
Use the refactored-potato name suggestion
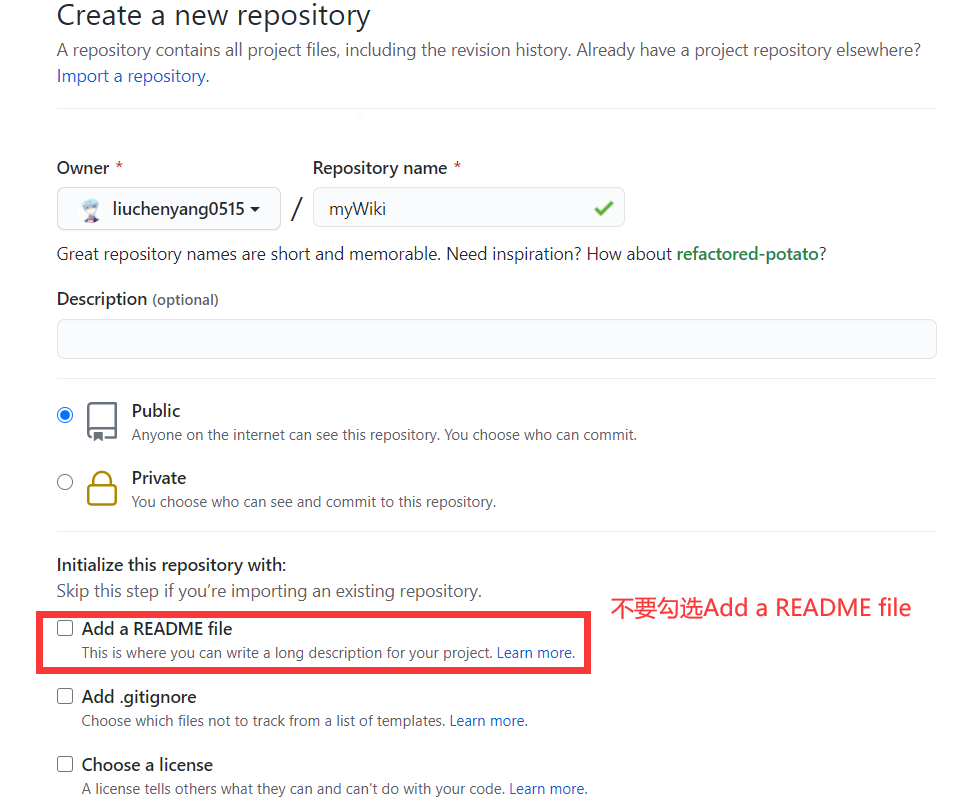coord(747,254)
